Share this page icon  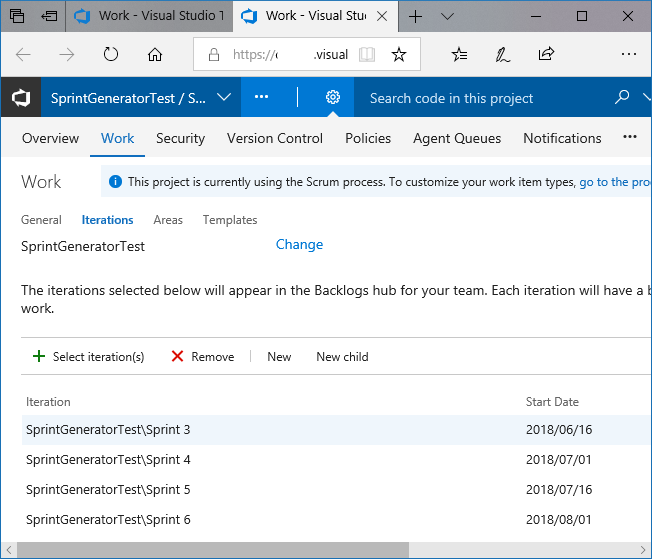click(x=546, y=54)
